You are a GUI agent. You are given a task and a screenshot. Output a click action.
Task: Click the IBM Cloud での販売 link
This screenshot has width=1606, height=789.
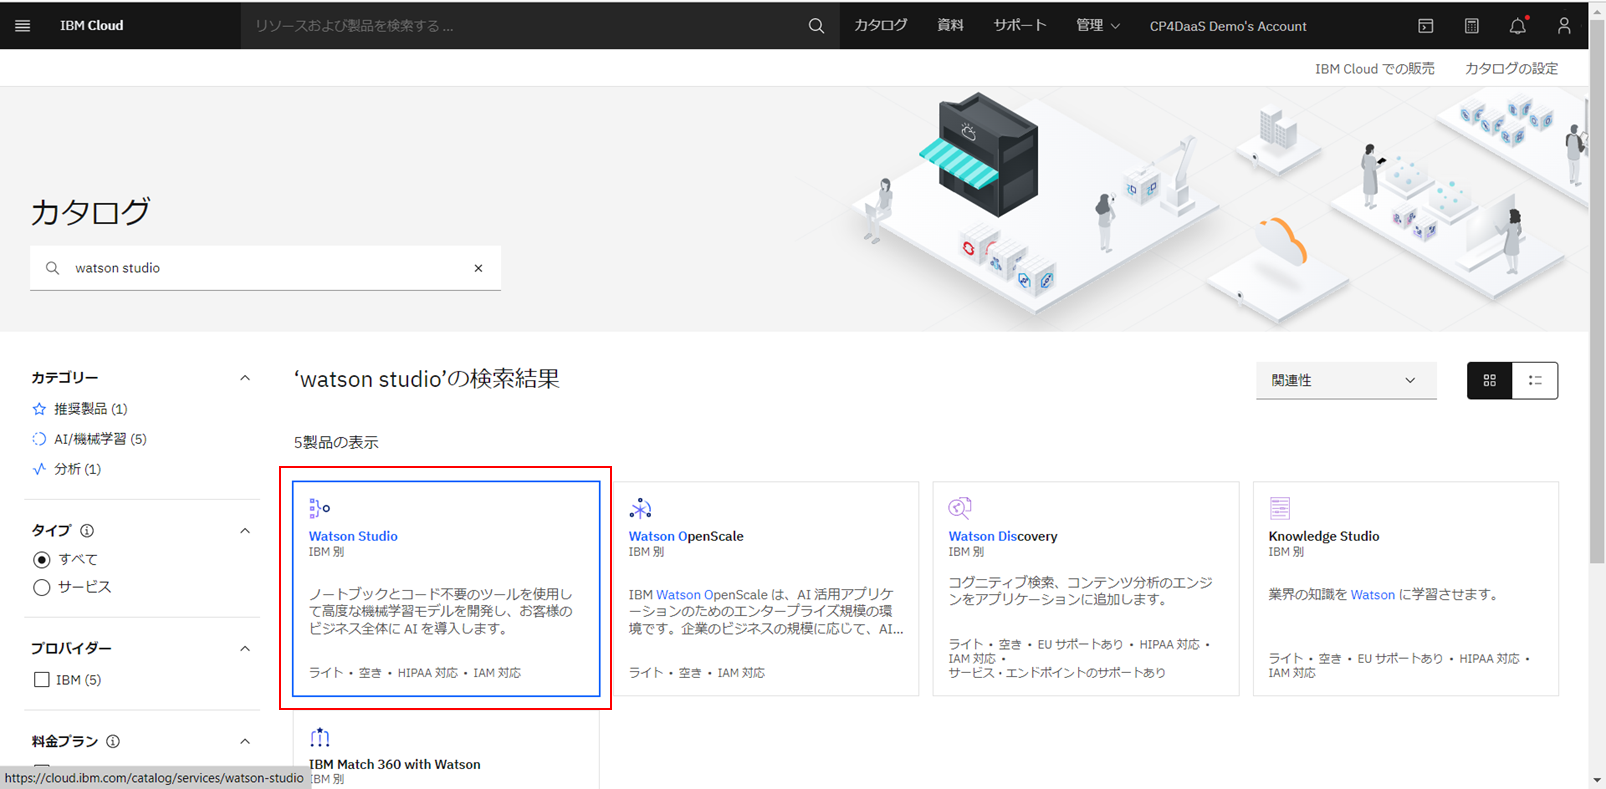point(1374,69)
